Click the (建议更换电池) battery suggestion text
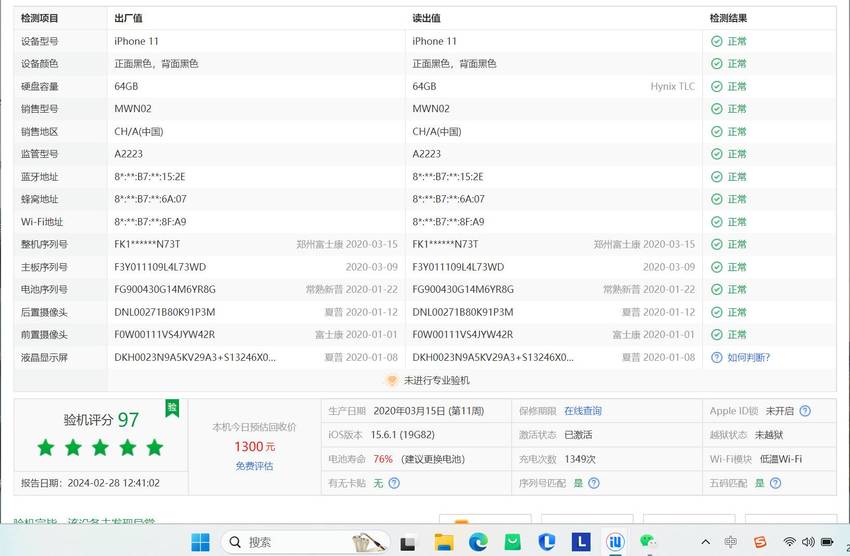Screen dimensions: 850x556 [433, 459]
